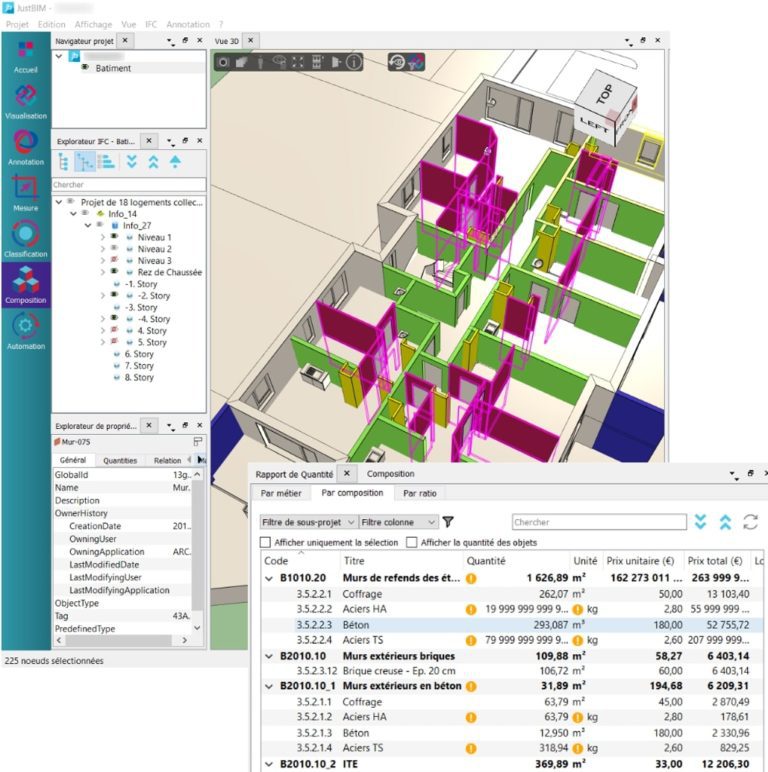Enable 'Afficher uniquement la sélection' checkbox

coord(265,542)
